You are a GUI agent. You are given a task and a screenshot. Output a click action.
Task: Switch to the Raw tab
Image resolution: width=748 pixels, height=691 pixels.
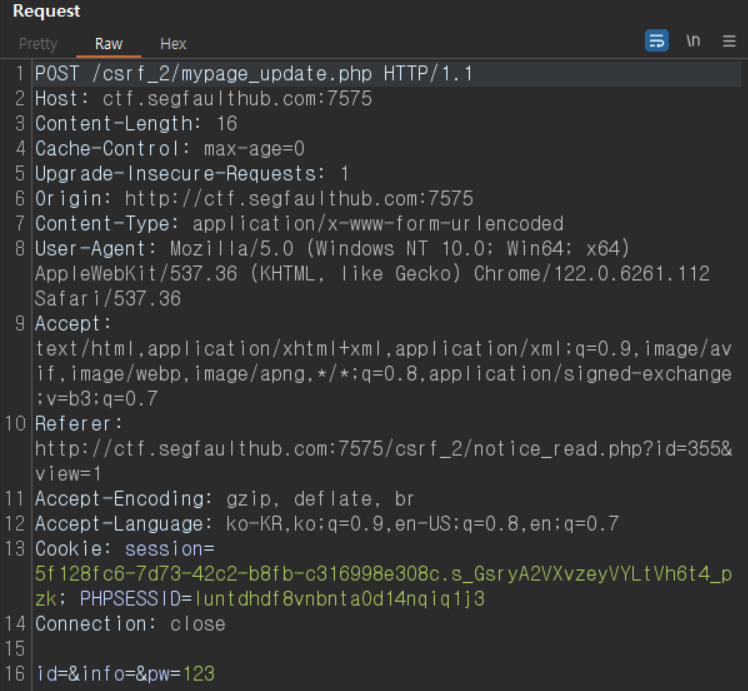tap(109, 44)
